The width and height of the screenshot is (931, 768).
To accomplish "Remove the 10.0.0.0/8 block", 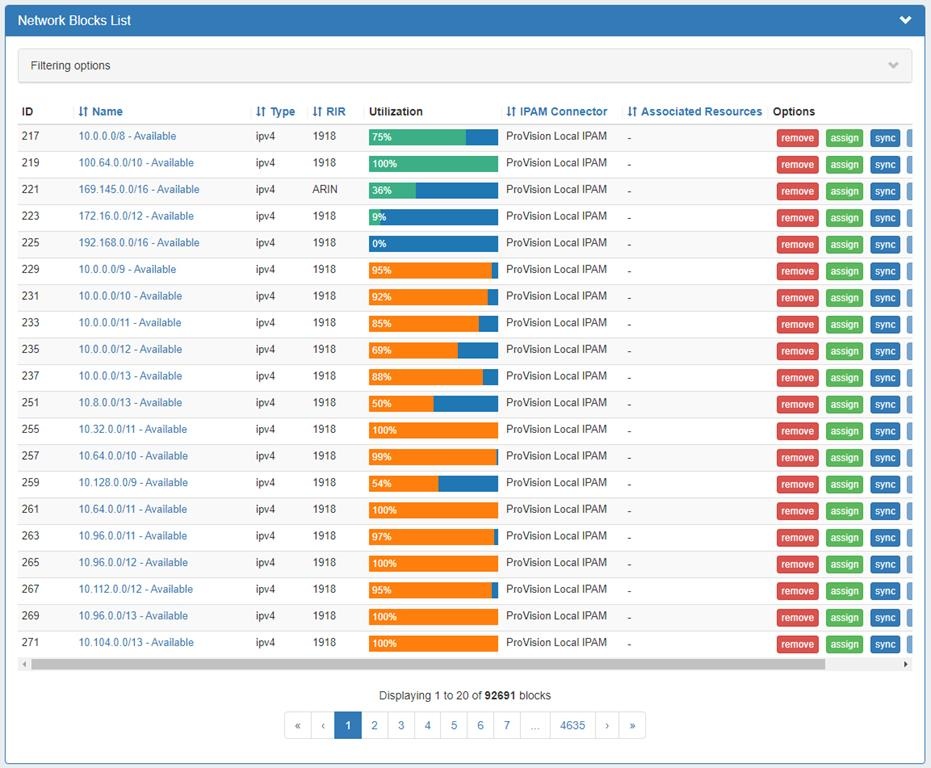I will coord(797,138).
